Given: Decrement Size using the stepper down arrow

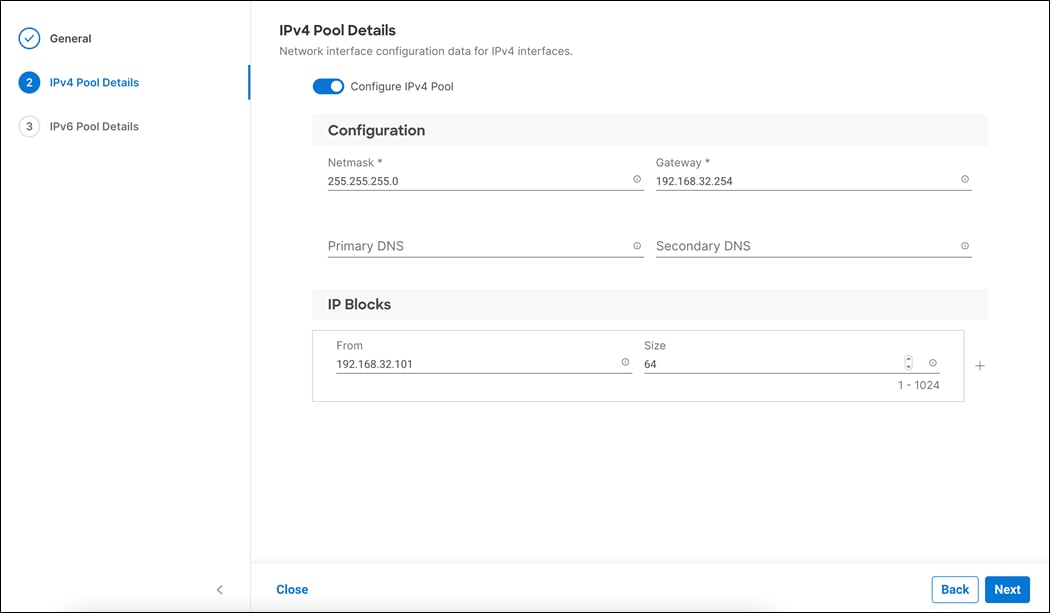Looking at the screenshot, I should (x=908, y=367).
